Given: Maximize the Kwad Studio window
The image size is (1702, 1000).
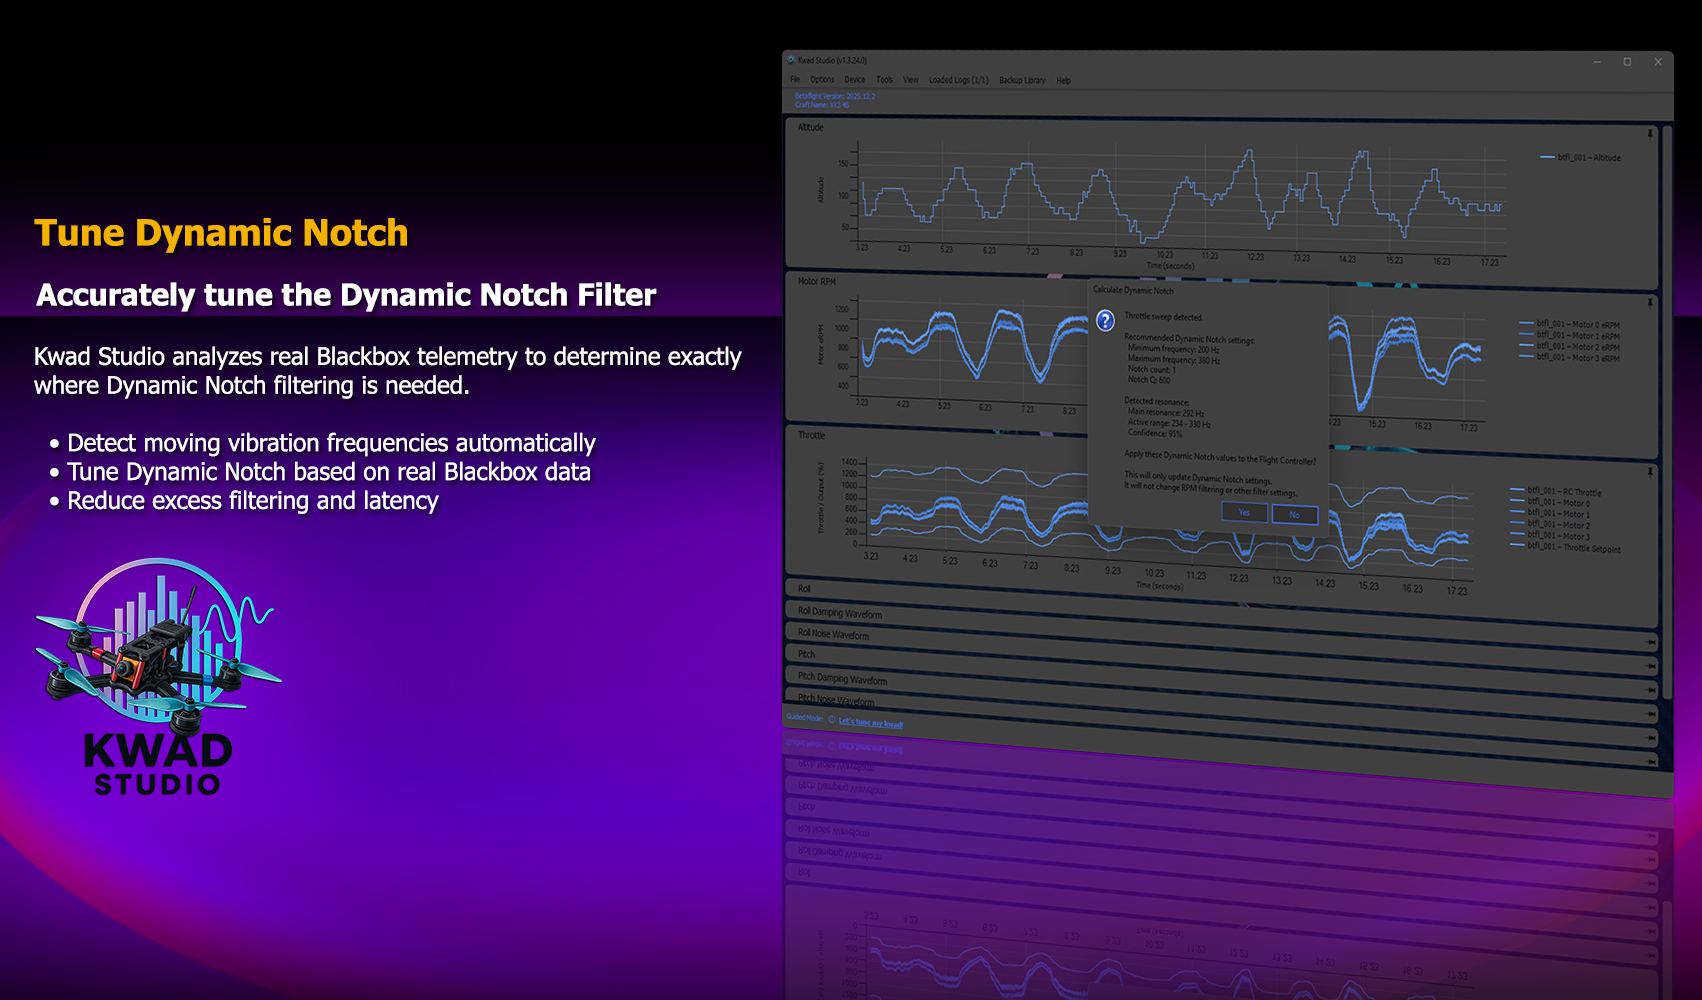Looking at the screenshot, I should [1627, 62].
